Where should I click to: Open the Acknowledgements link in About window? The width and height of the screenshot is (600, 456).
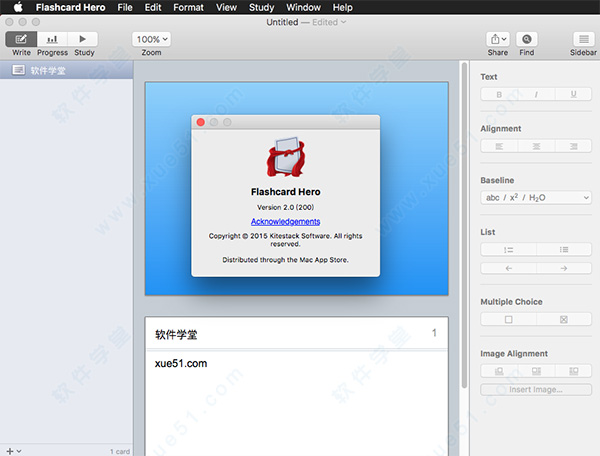[285, 221]
